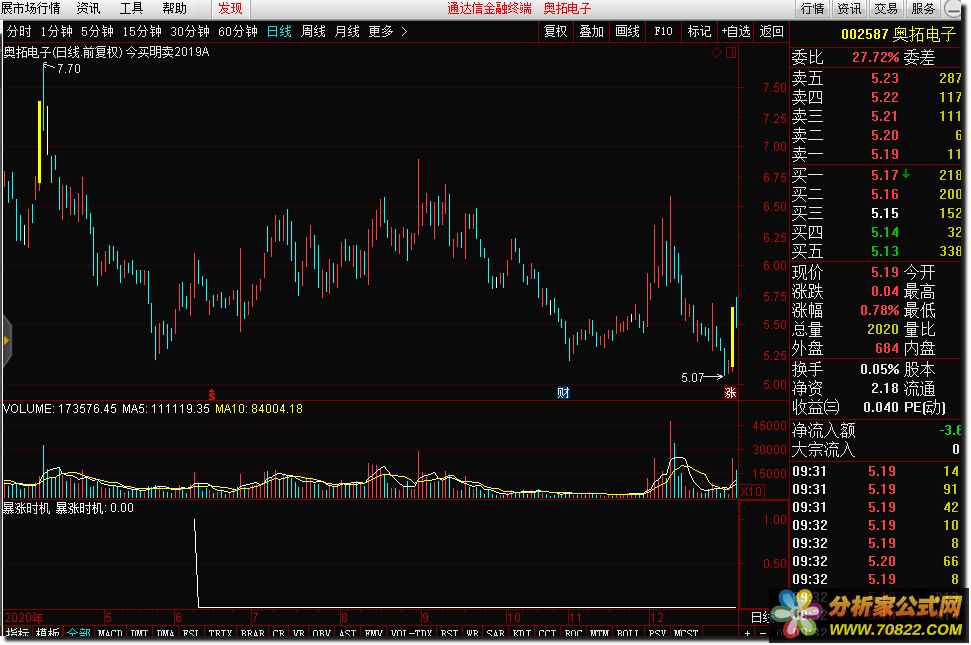
Task: Open the 展市场行情 market menu
Action: click(30, 9)
